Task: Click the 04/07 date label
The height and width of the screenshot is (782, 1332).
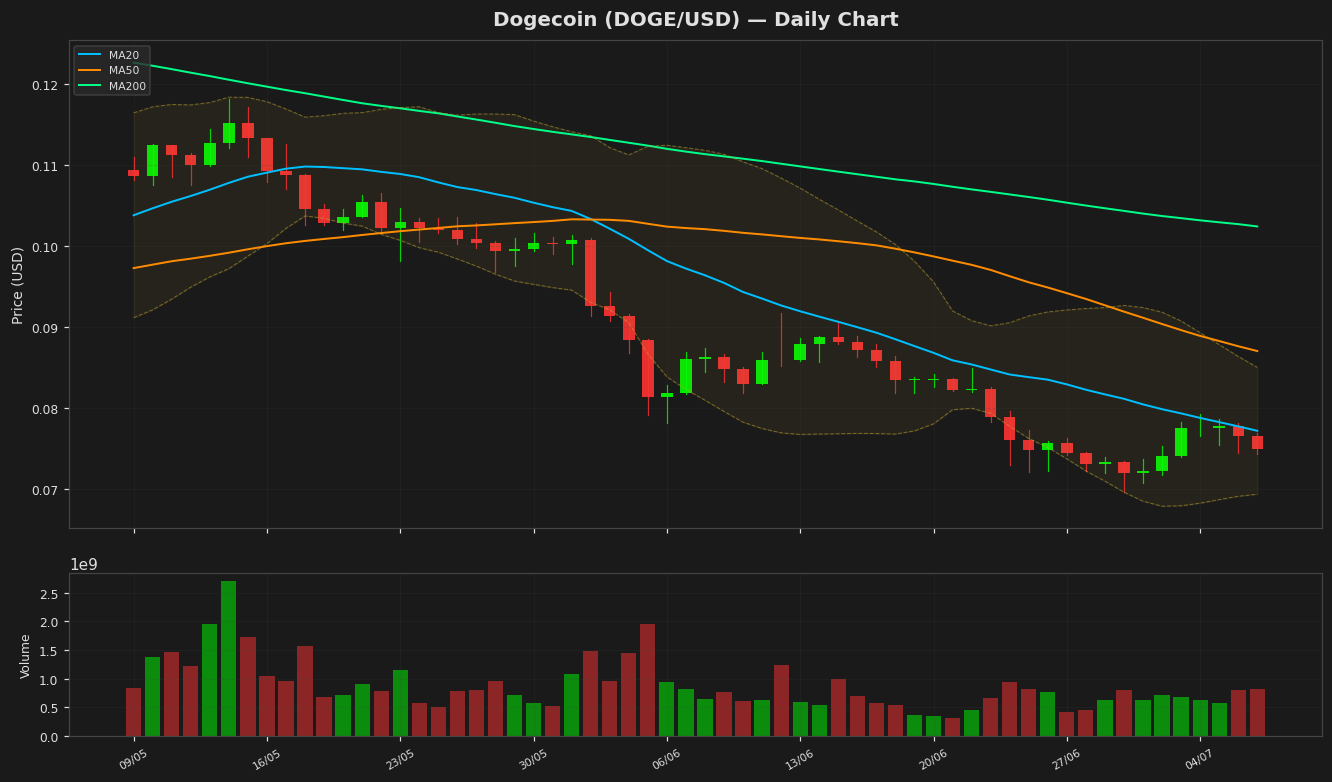Action: tap(1199, 760)
